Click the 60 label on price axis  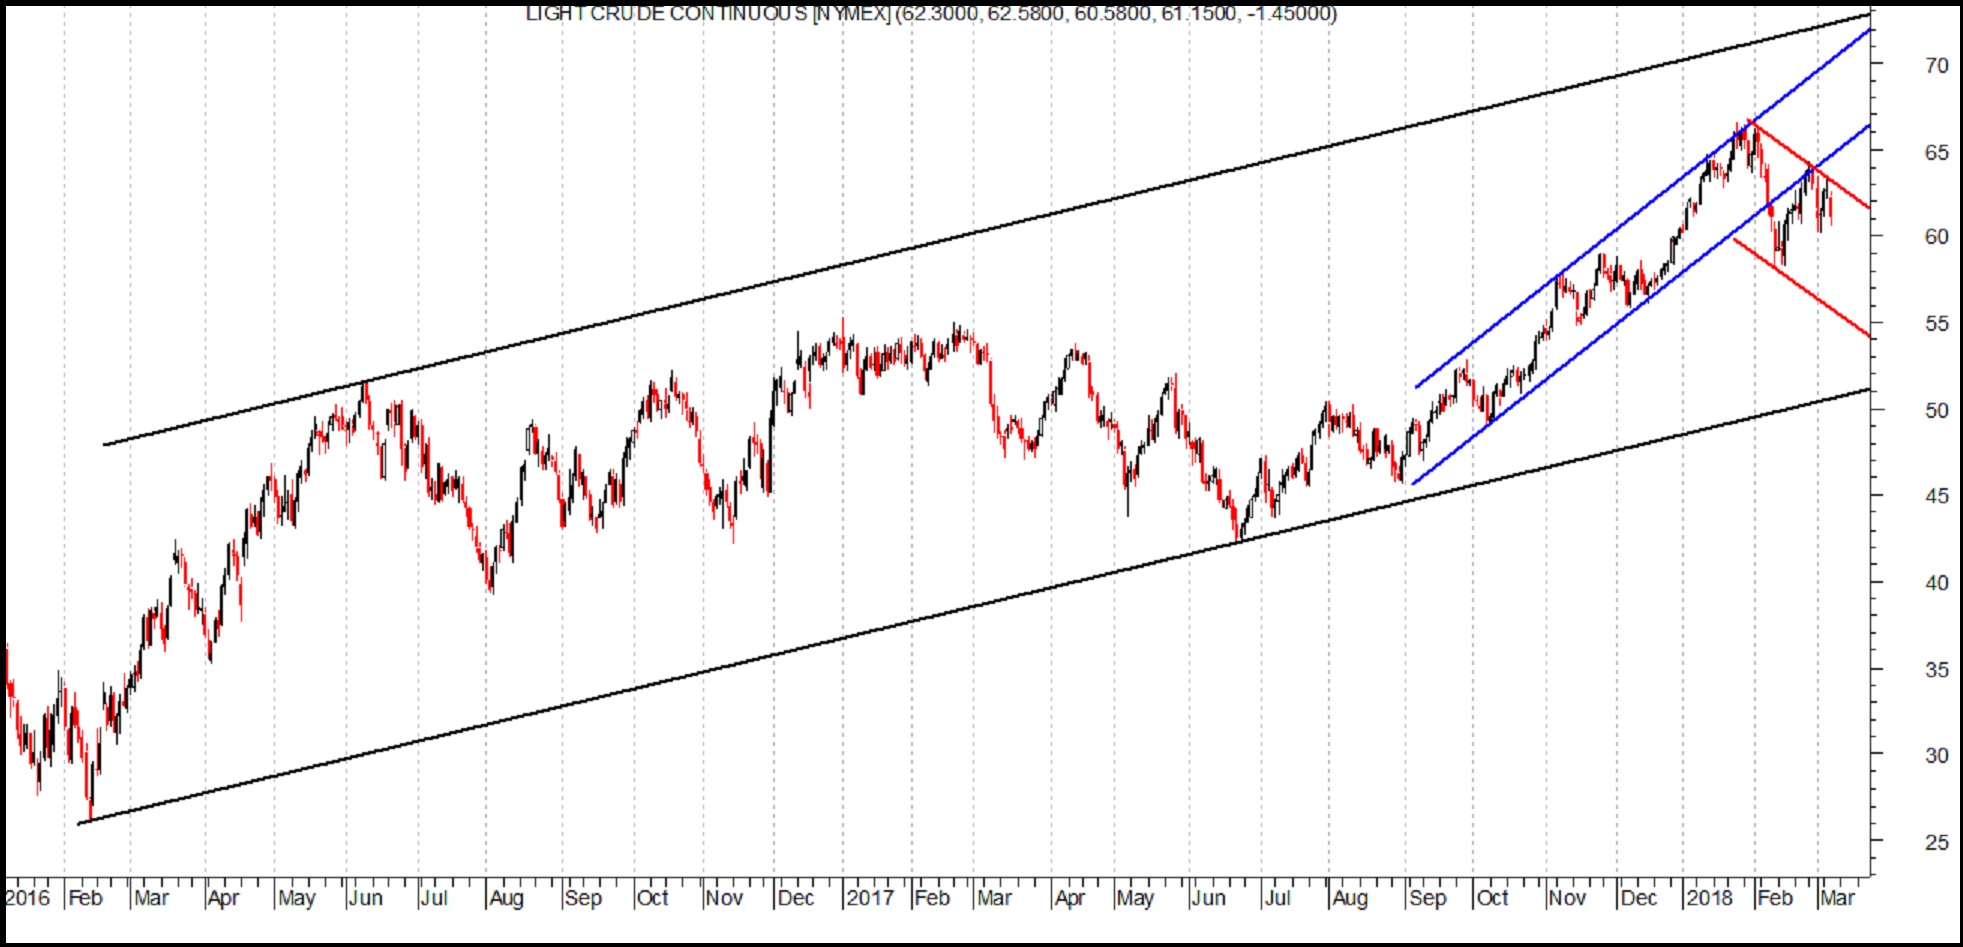tap(1936, 237)
